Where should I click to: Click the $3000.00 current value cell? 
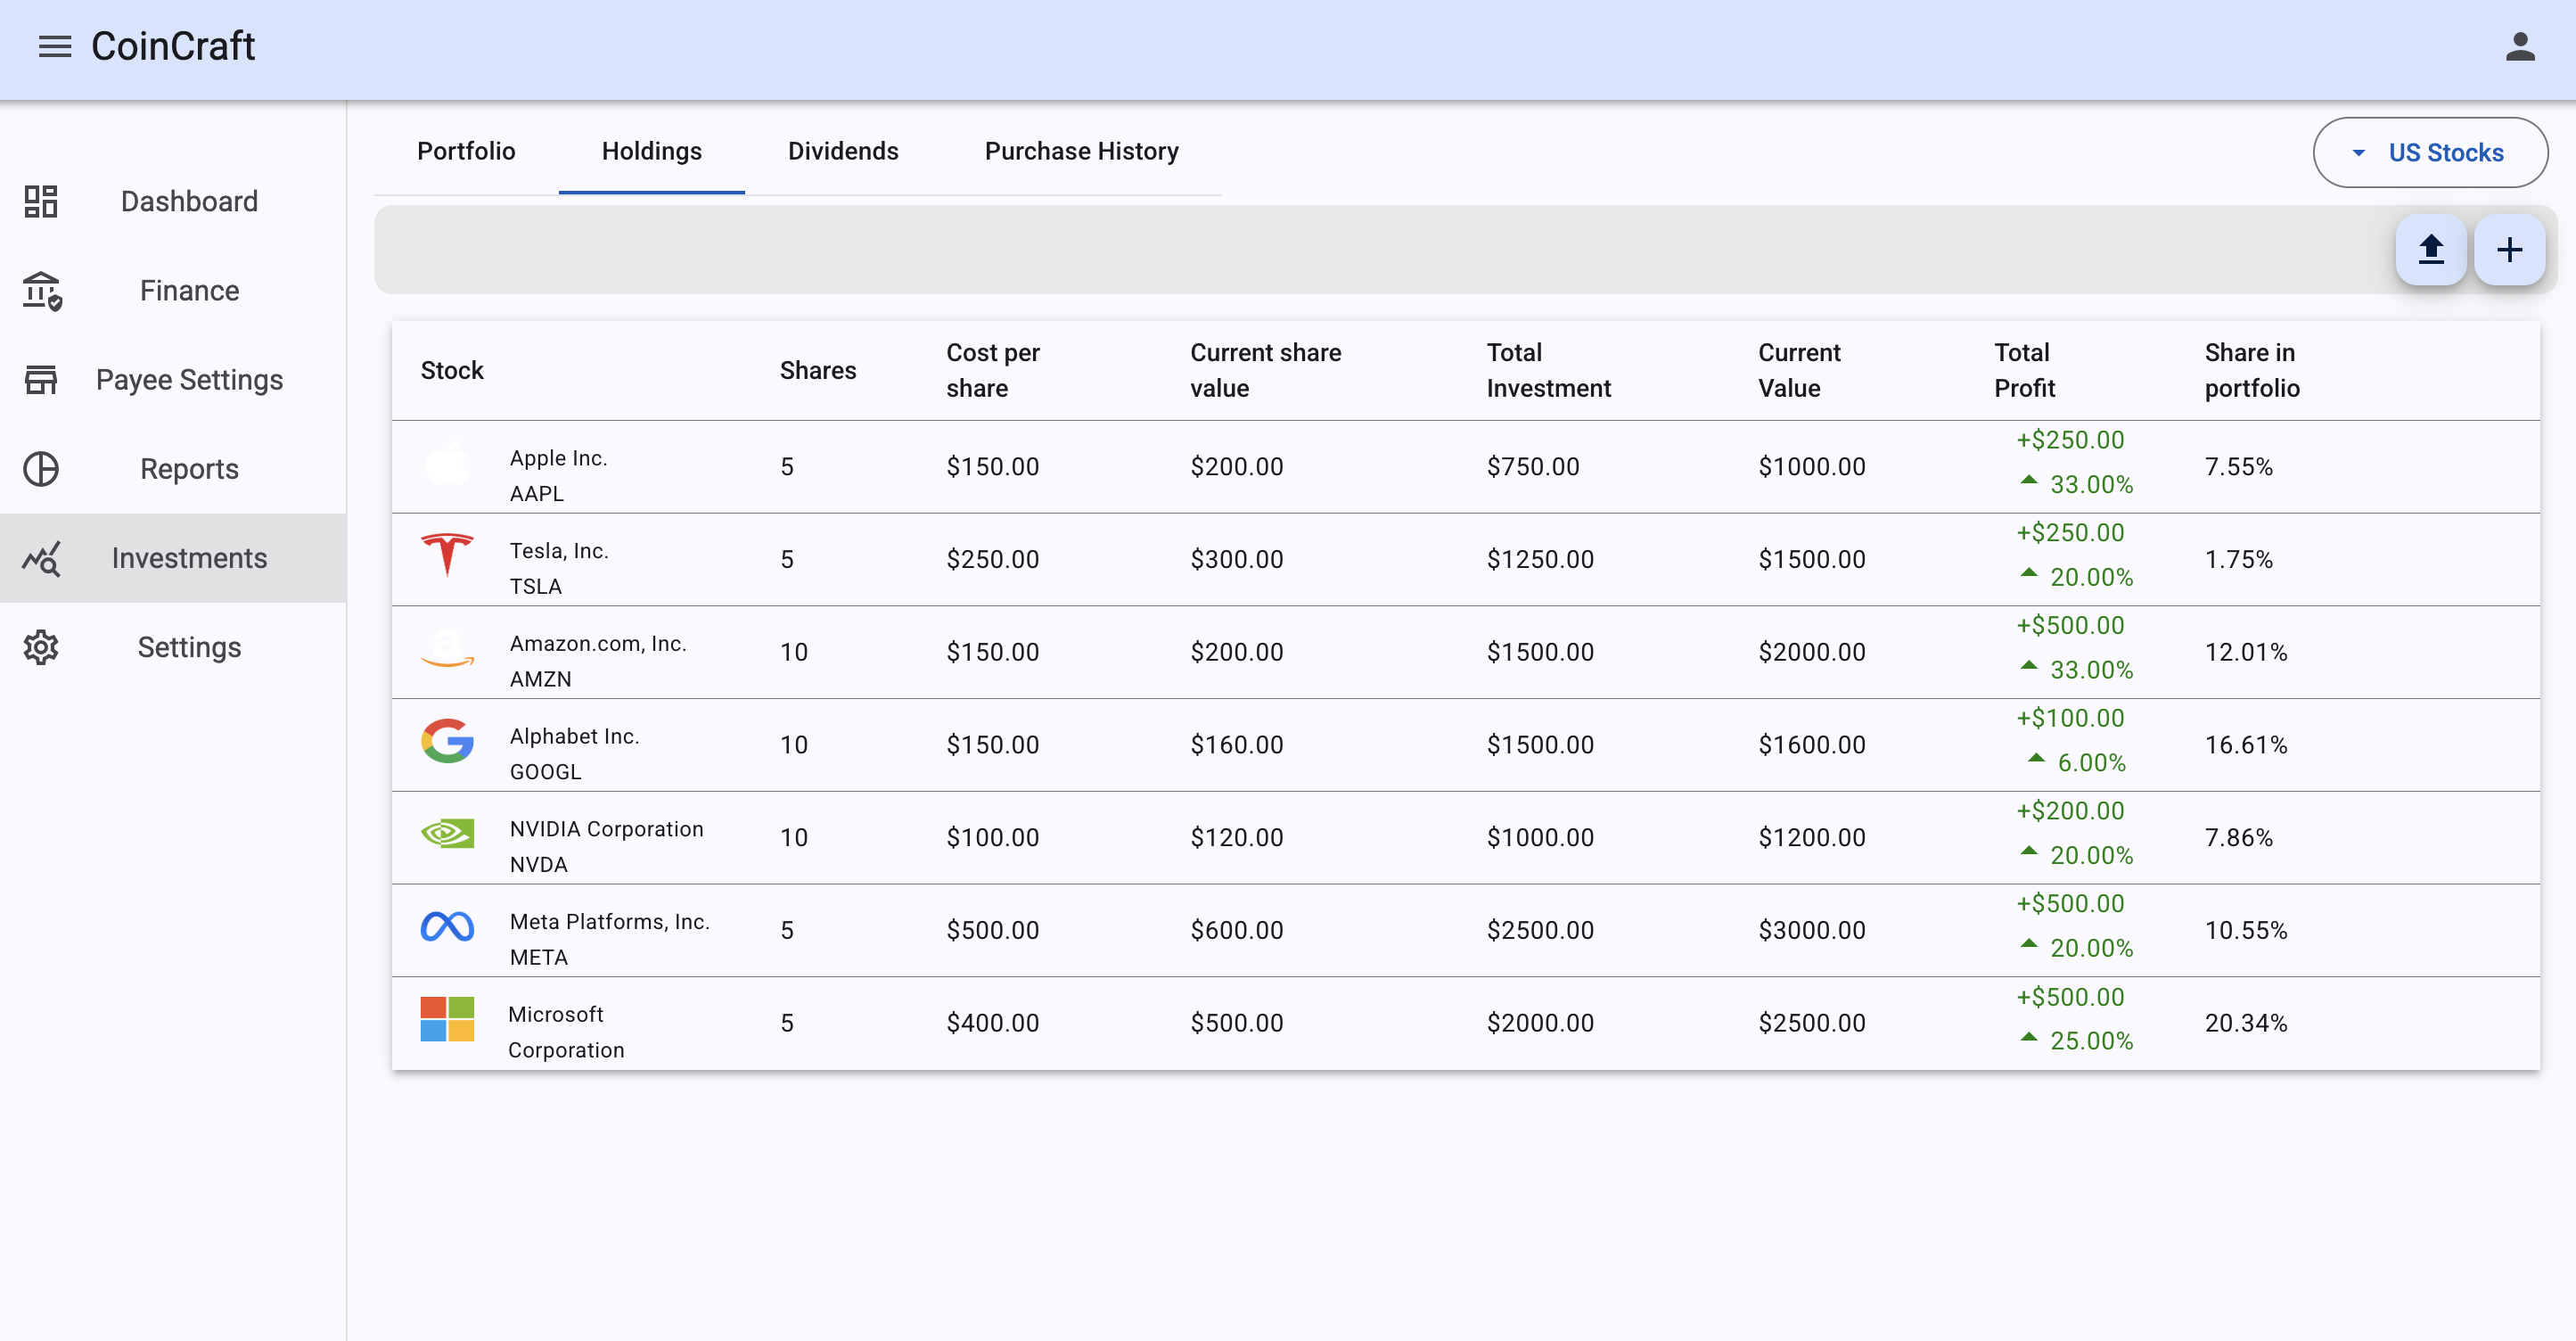click(1812, 930)
